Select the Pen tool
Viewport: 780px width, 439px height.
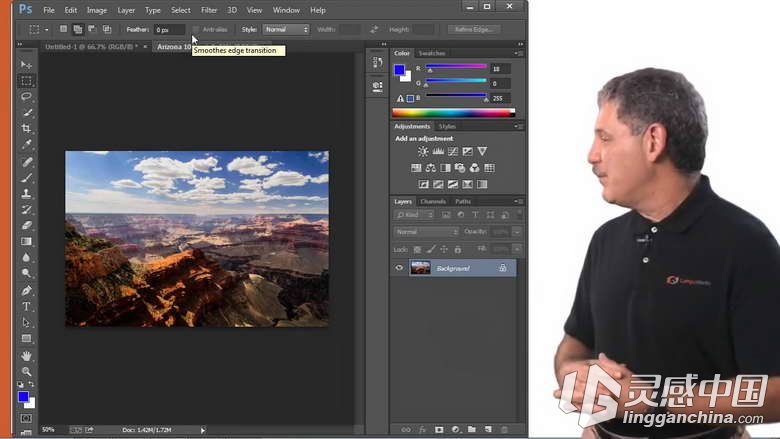coord(26,290)
